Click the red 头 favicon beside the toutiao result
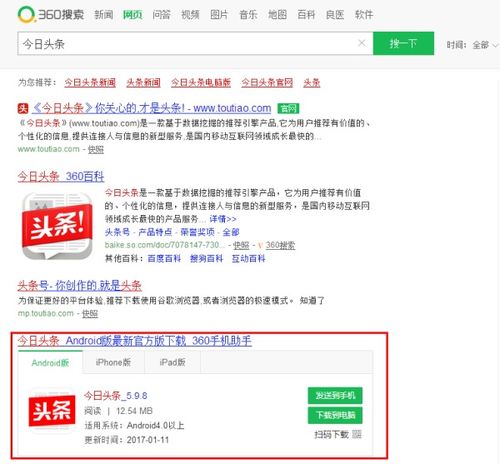500x464 pixels. (x=23, y=108)
